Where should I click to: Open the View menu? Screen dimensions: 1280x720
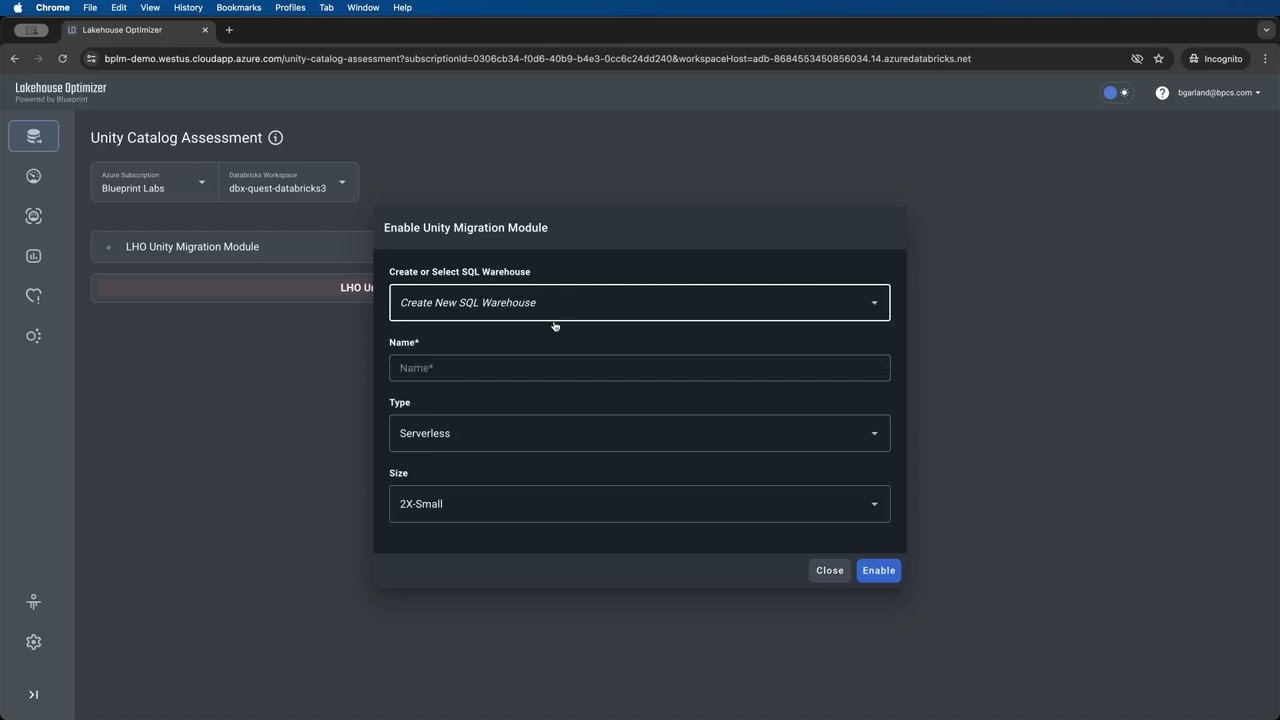[150, 8]
